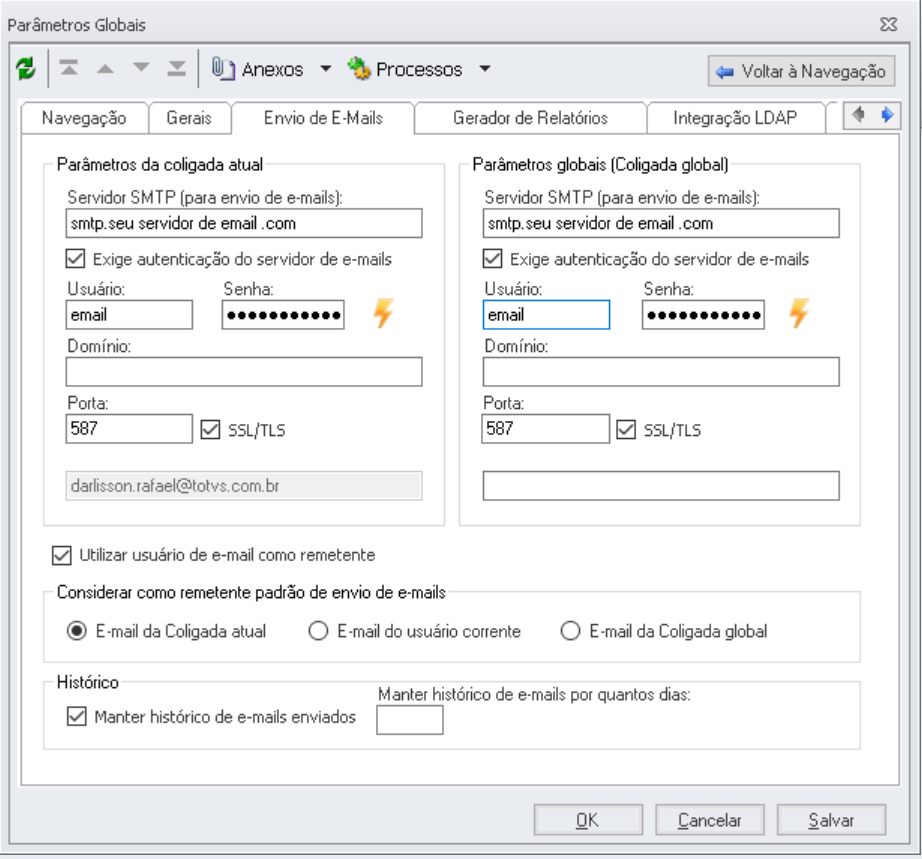Click the history days input field
Image resolution: width=922 pixels, height=859 pixels.
(410, 720)
